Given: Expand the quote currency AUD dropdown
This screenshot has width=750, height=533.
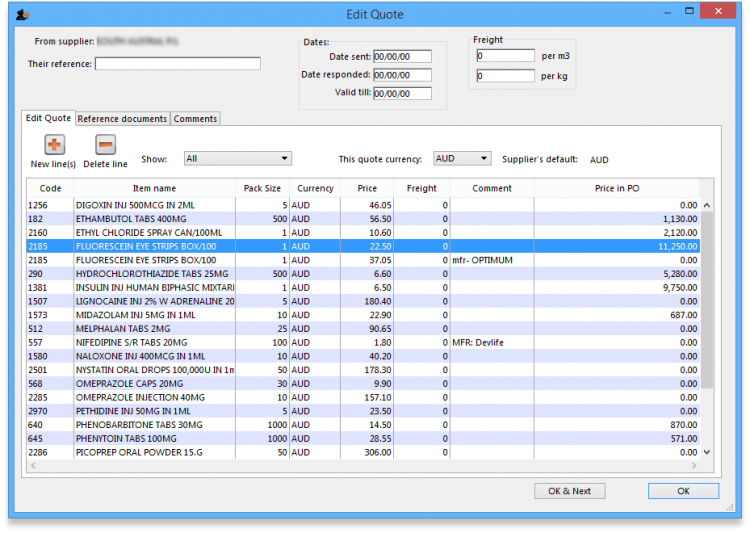Looking at the screenshot, I should [x=462, y=158].
